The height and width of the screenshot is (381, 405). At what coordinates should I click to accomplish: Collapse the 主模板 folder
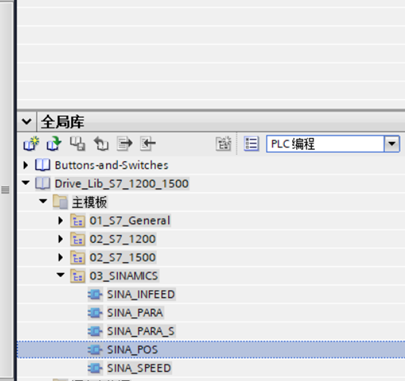click(x=43, y=201)
